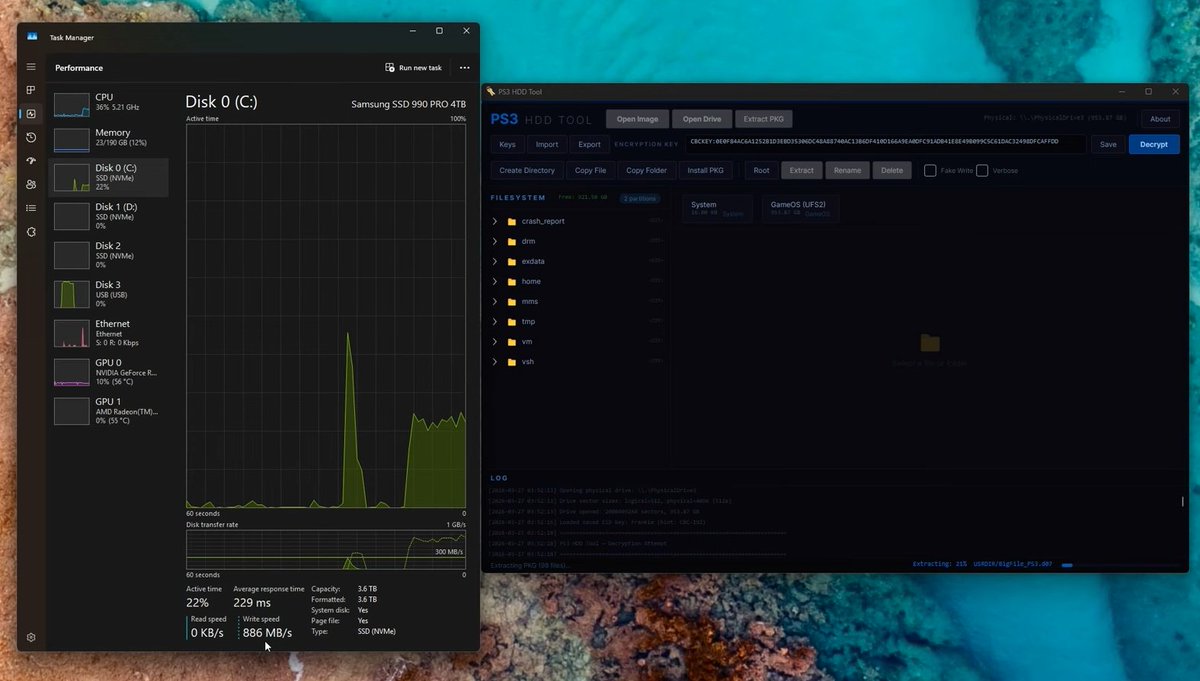Open Services page icon in Task Manager
This screenshot has height=681, width=1200.
tap(31, 232)
